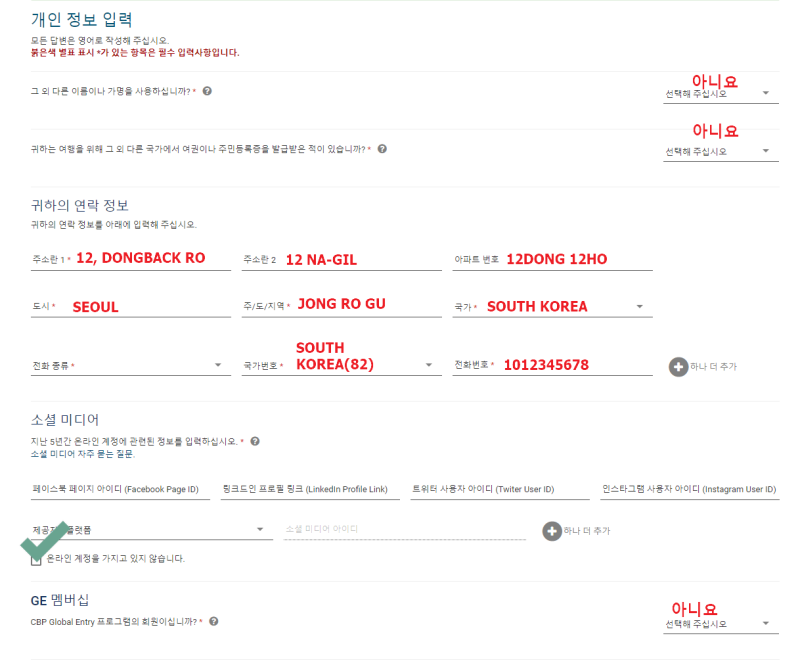
Task: Click help icon beside other country passport question
Action: click(382, 149)
